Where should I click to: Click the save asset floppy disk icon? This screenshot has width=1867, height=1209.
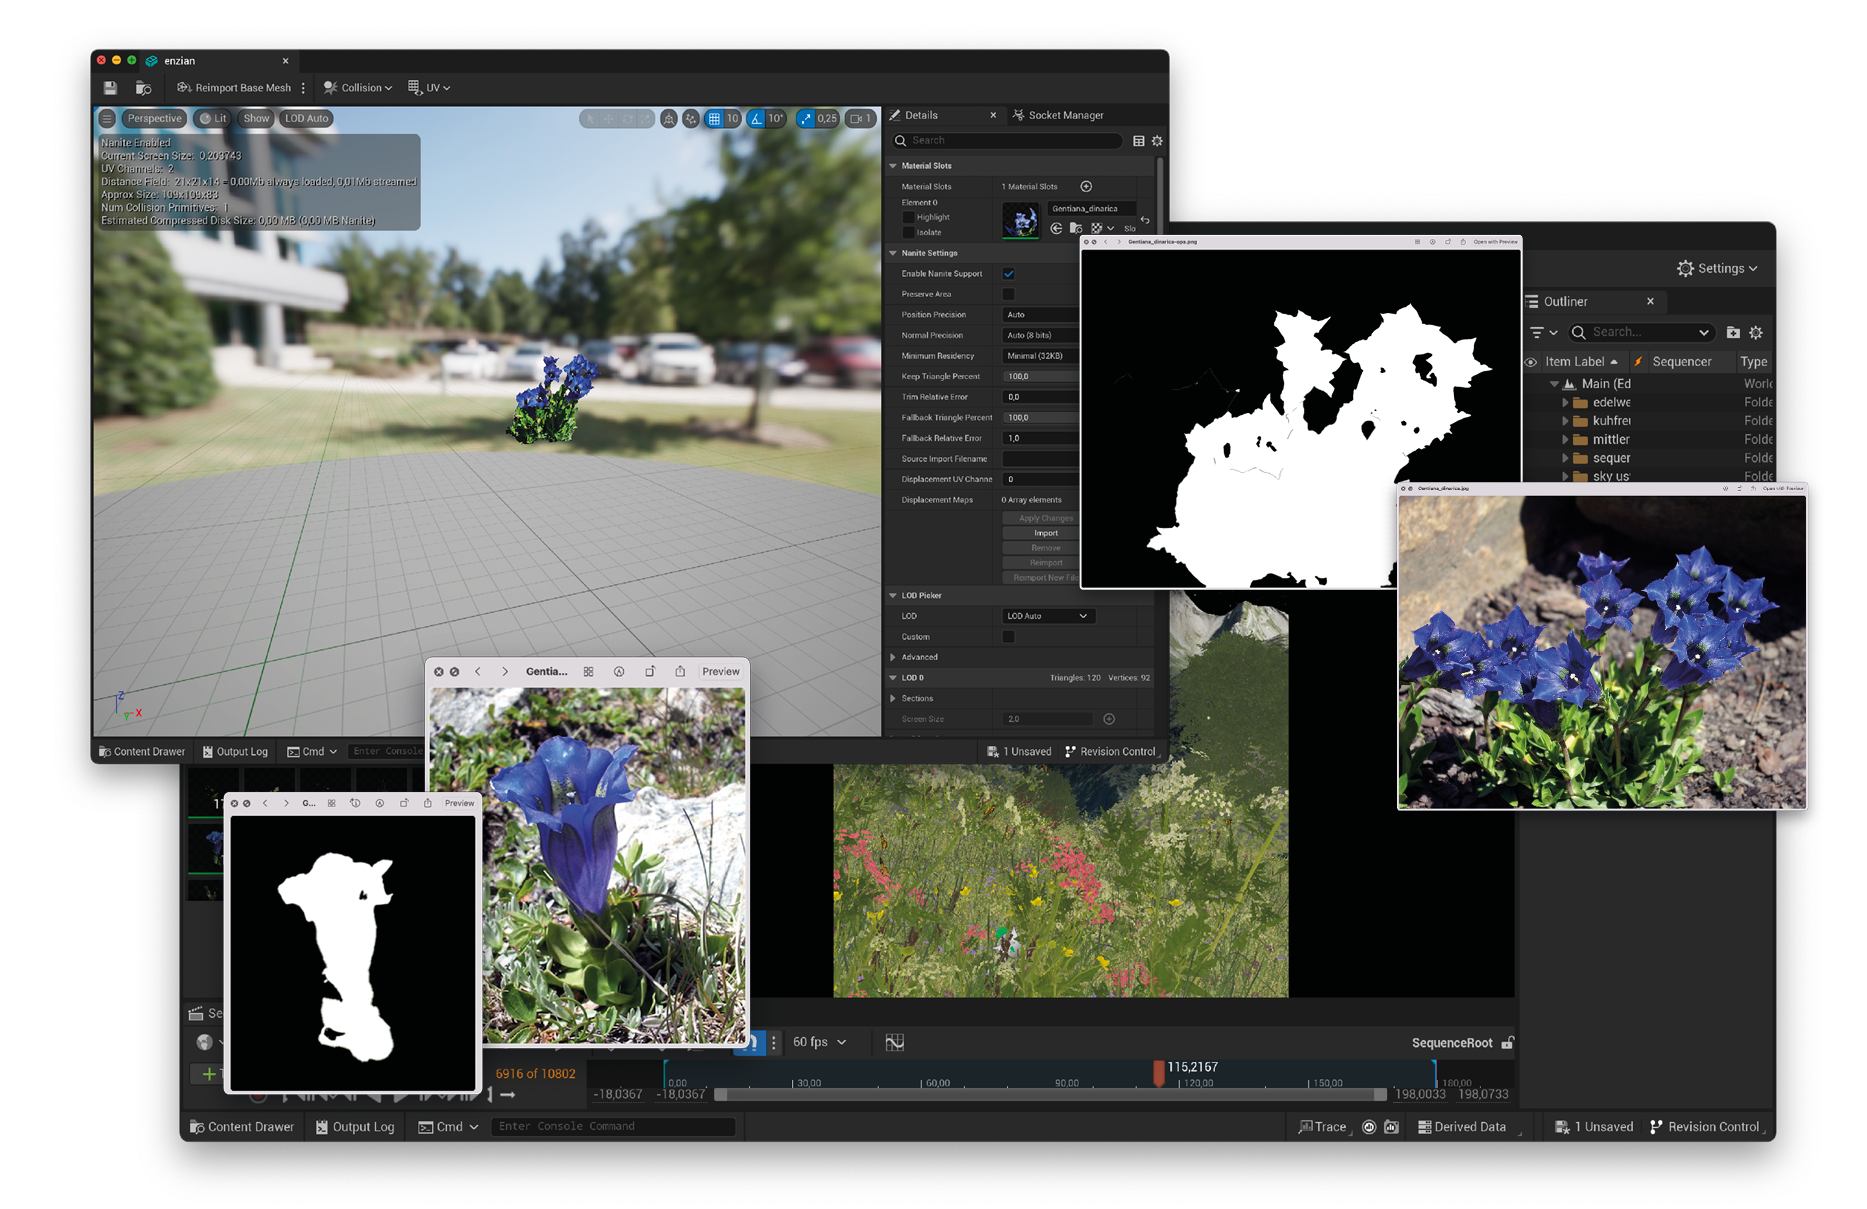tap(110, 88)
